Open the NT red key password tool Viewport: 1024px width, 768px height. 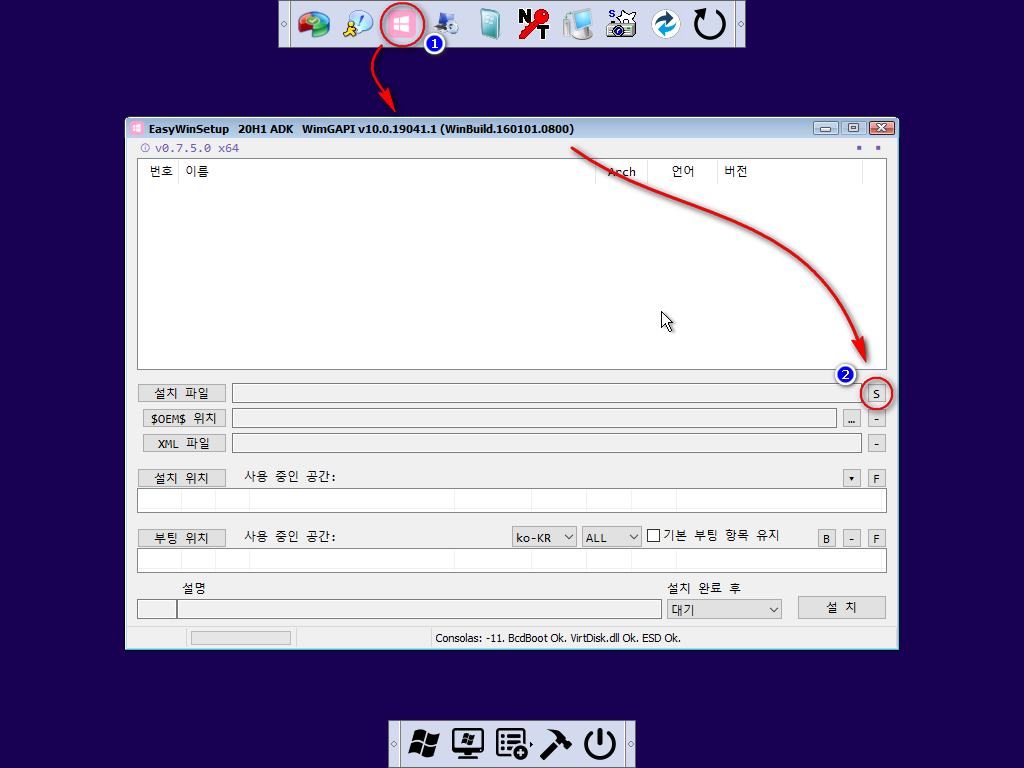tap(534, 24)
